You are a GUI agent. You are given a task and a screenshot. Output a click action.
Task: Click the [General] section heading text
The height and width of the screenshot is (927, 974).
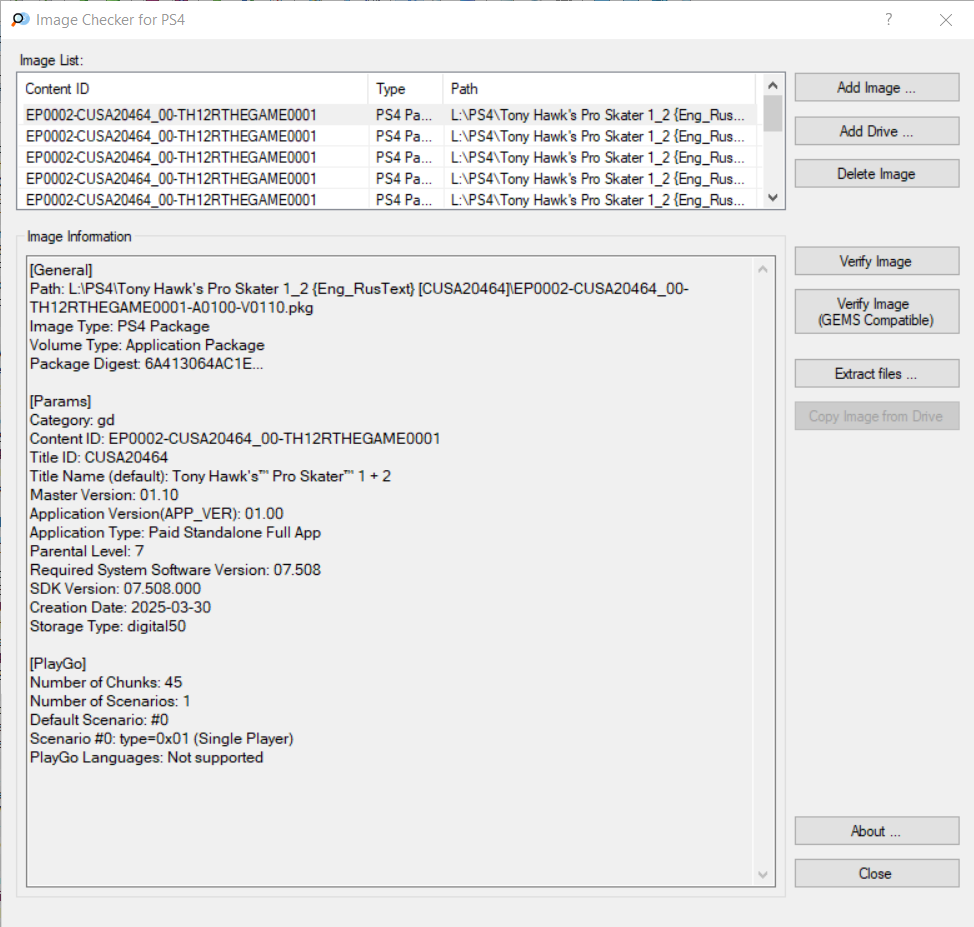[x=61, y=270]
